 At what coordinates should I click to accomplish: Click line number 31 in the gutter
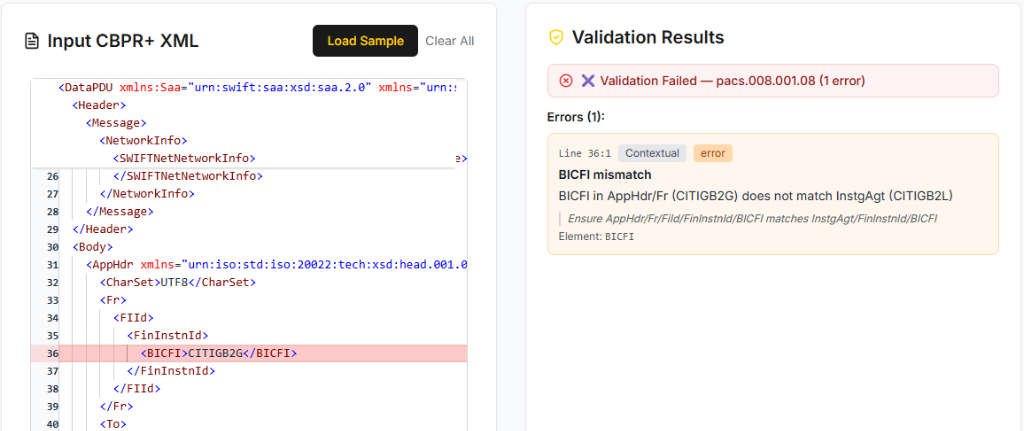pyautogui.click(x=52, y=265)
